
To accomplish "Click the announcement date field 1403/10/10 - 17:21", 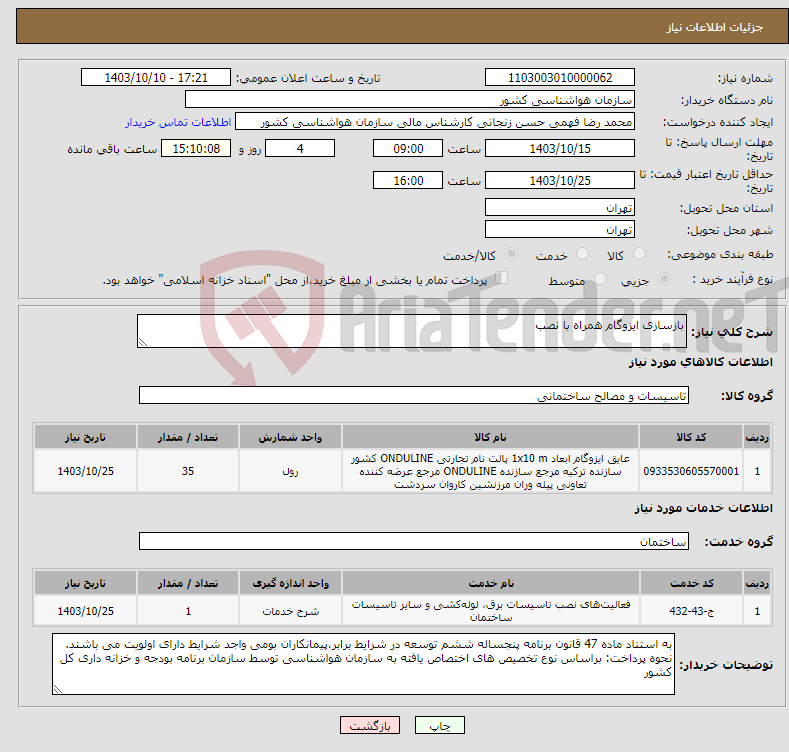I will 156,78.
